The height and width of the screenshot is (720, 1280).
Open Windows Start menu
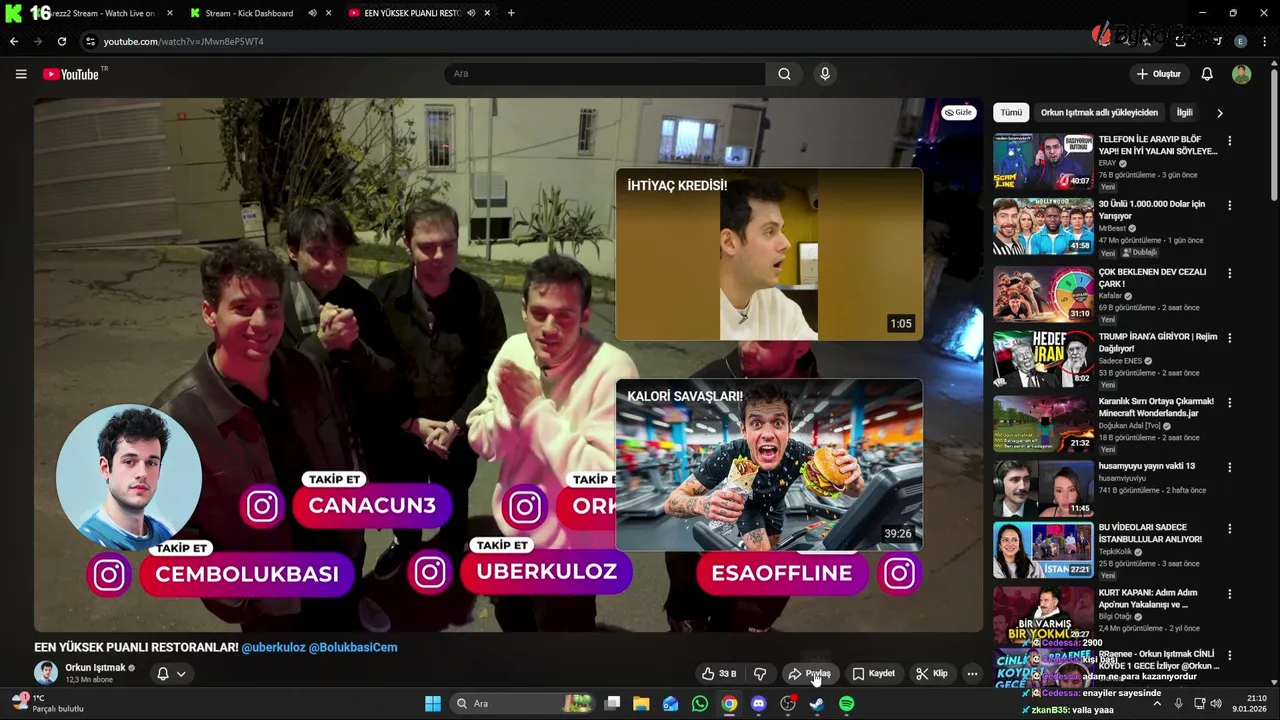[432, 704]
